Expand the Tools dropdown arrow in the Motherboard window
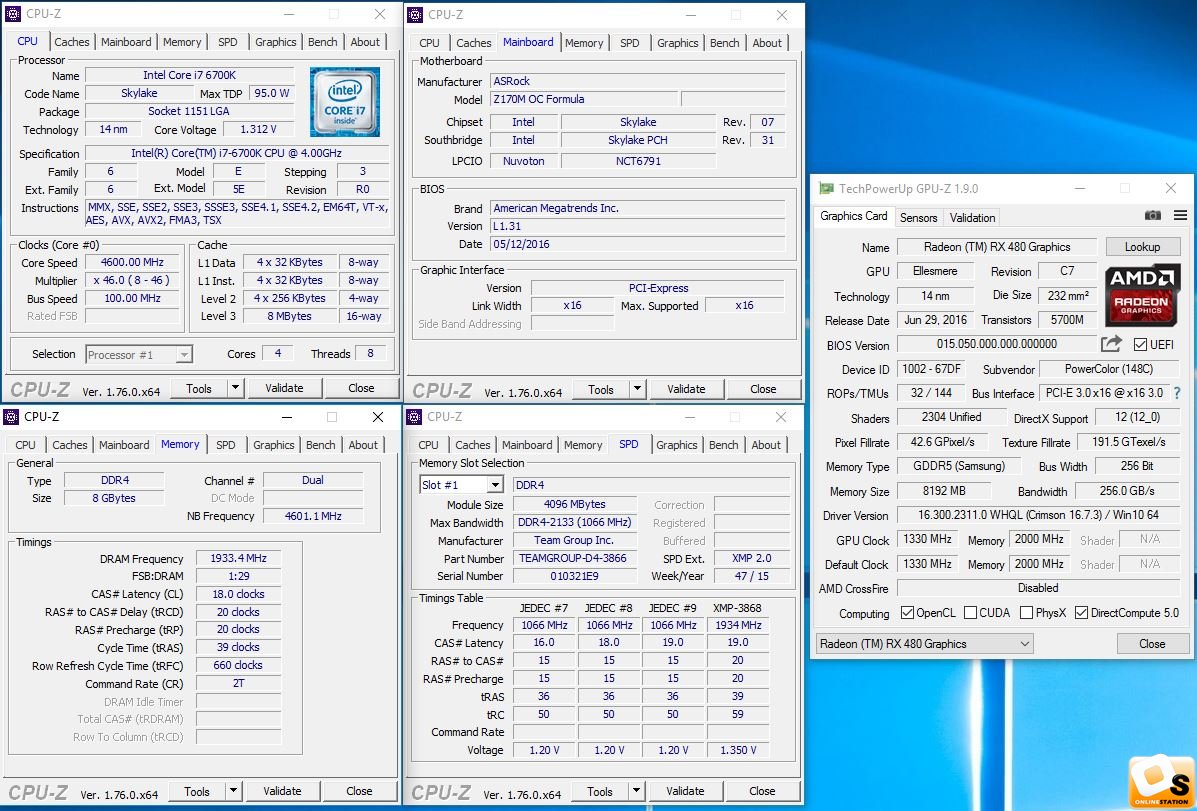 tap(637, 389)
